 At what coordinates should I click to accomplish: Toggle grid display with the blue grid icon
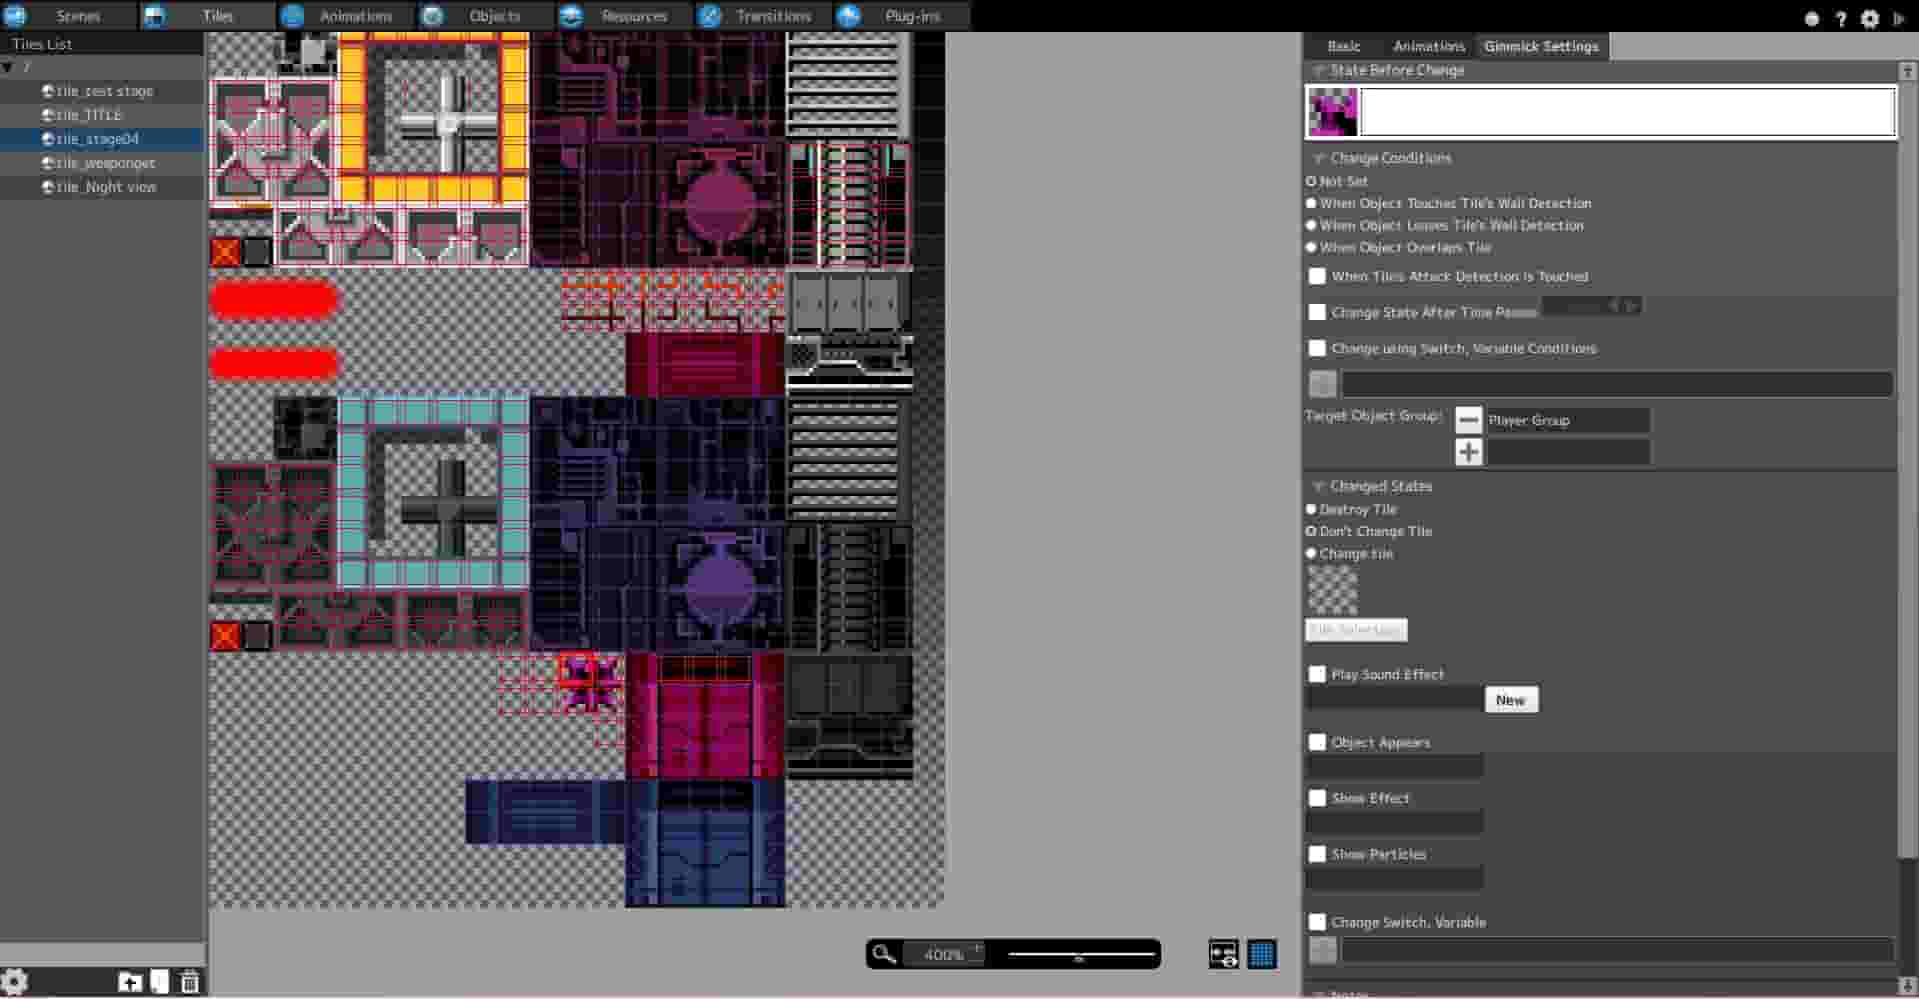pos(1263,954)
